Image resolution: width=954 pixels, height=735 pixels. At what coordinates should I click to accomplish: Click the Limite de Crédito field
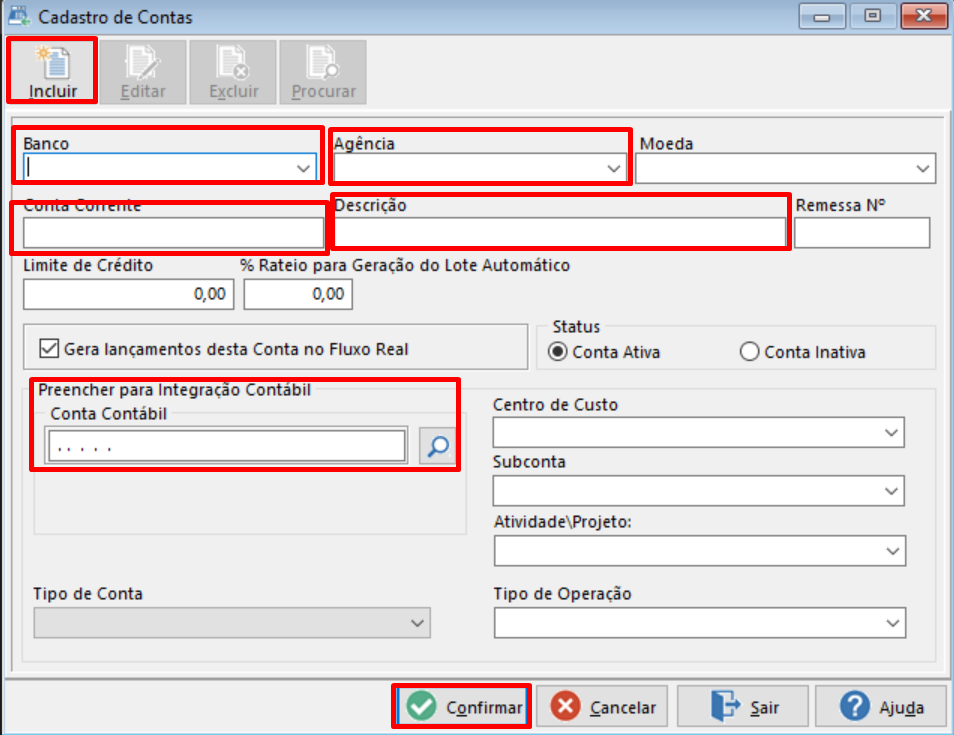pos(128,294)
